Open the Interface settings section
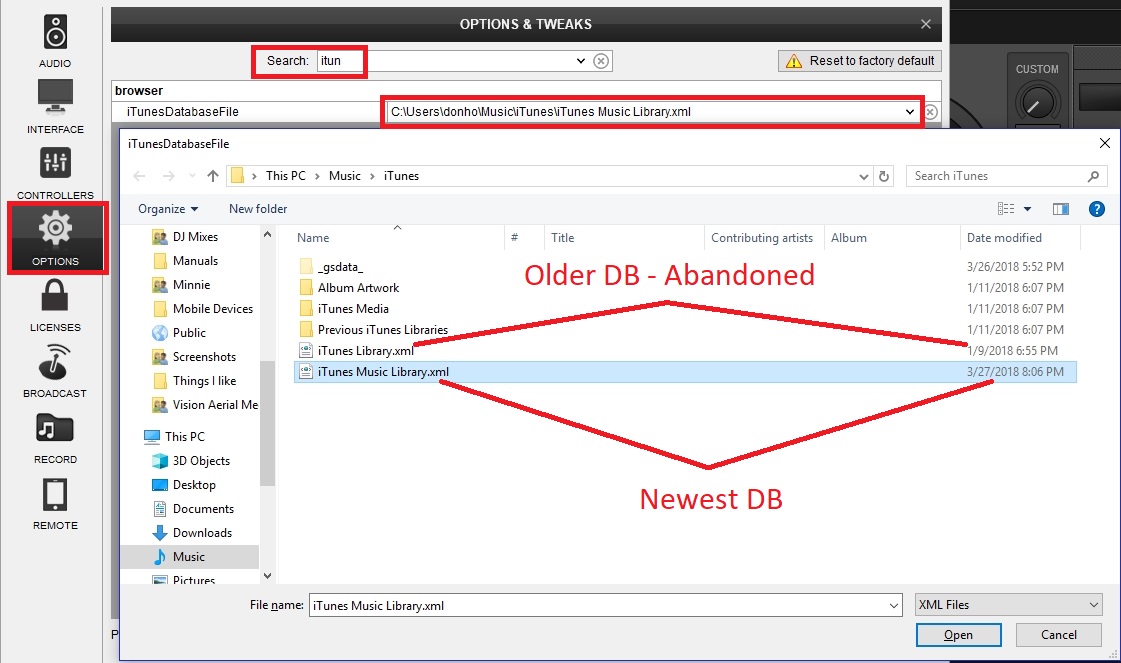 55,107
